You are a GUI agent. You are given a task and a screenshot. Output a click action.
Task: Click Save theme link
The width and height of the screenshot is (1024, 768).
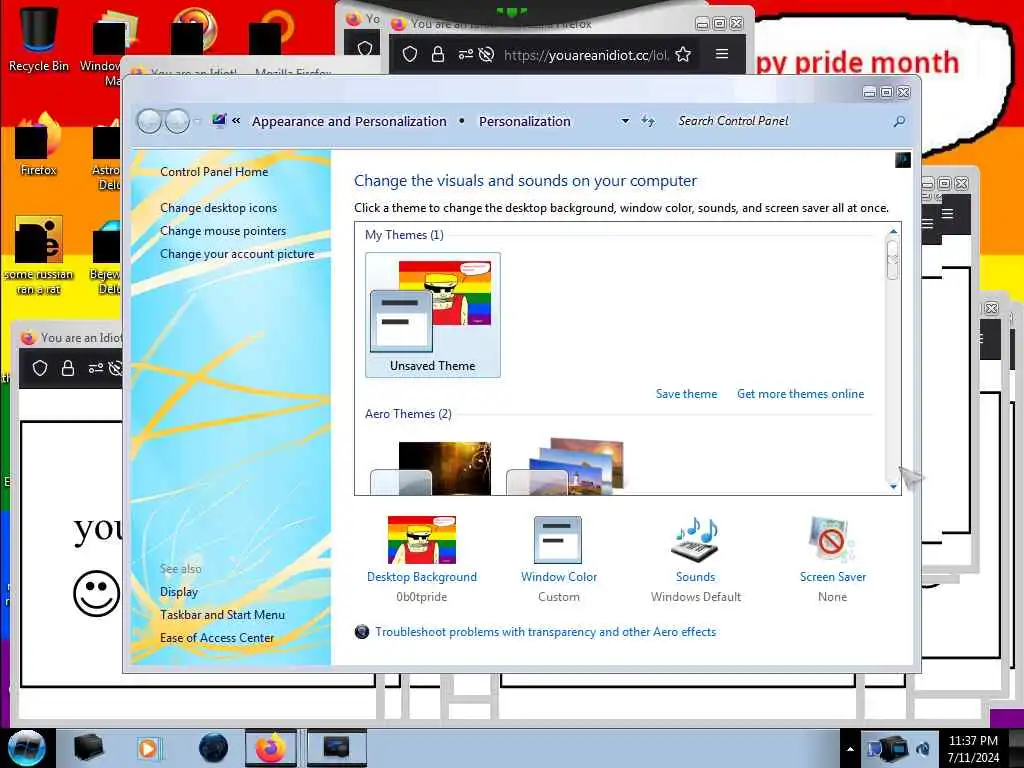pyautogui.click(x=686, y=394)
